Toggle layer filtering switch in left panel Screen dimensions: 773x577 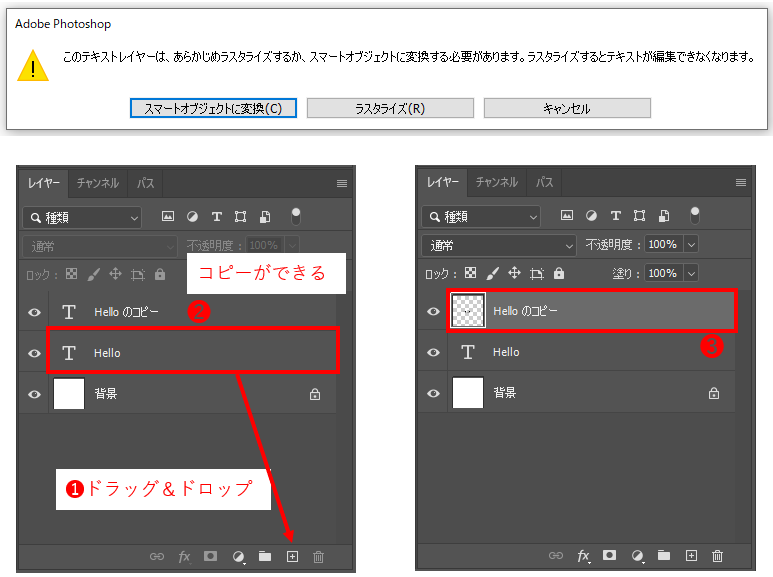pos(296,216)
